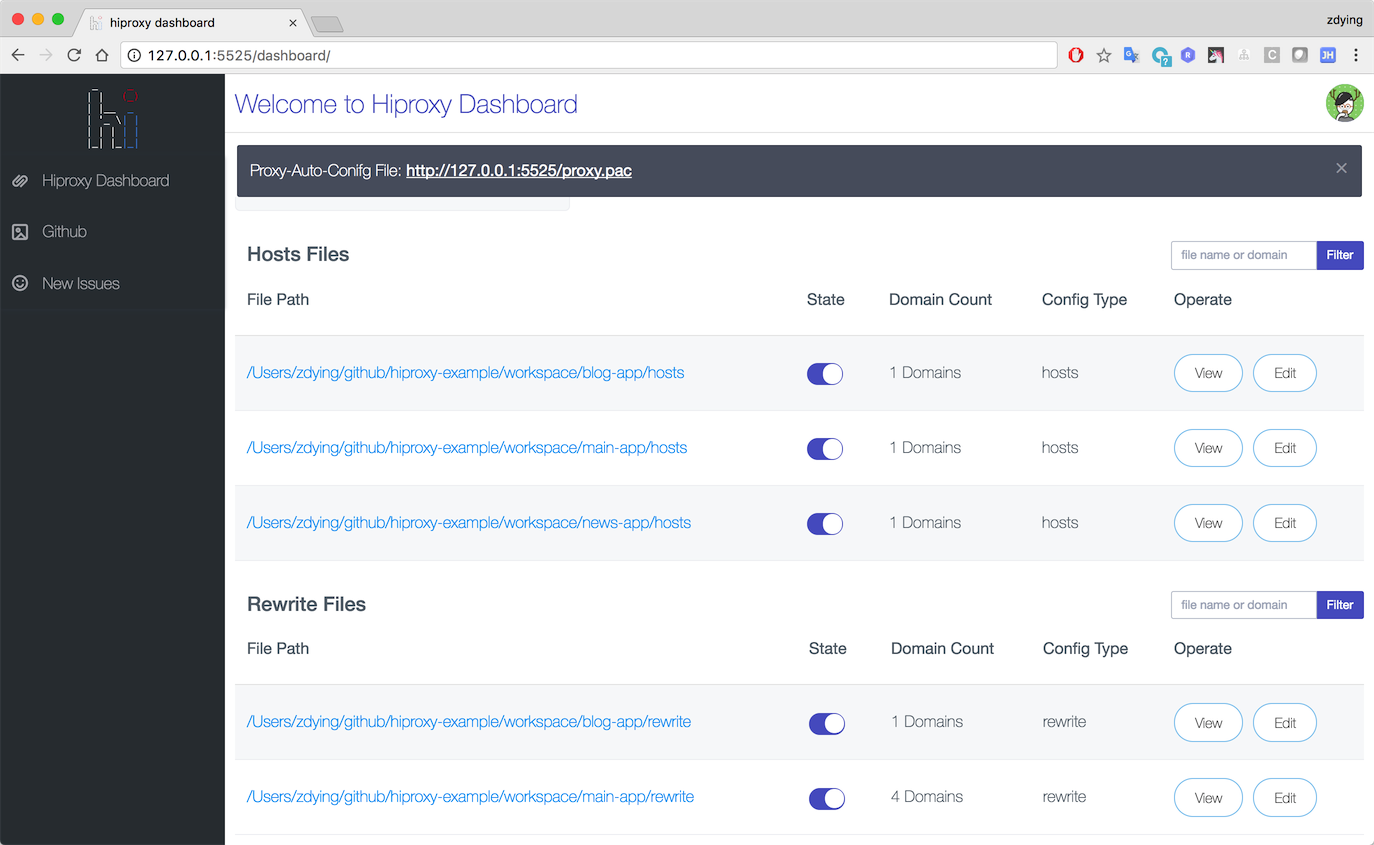Star the page using the bookmark icon
The image size is (1374, 845).
tap(1103, 55)
